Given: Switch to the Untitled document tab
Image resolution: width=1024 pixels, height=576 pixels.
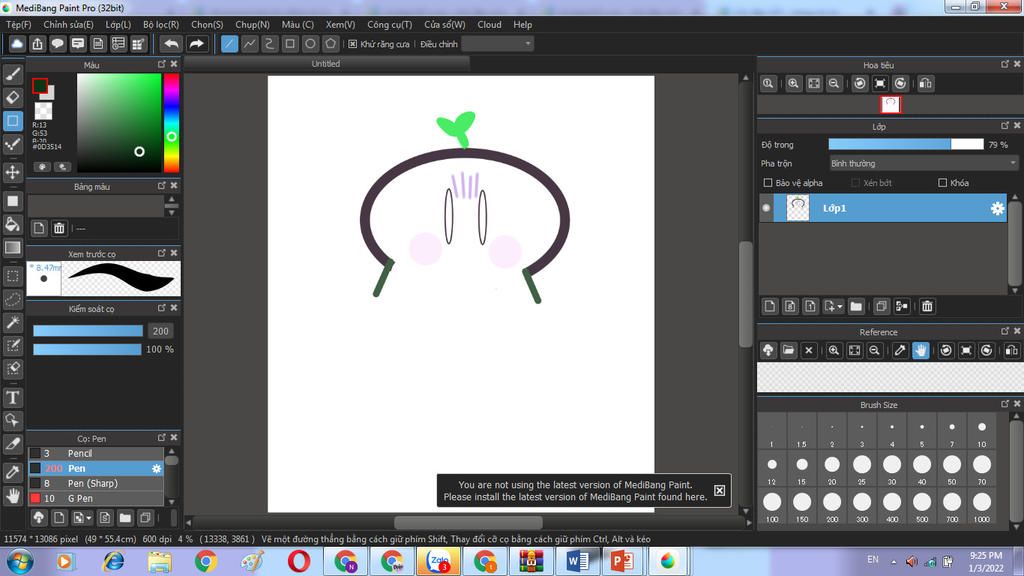Looking at the screenshot, I should (326, 63).
